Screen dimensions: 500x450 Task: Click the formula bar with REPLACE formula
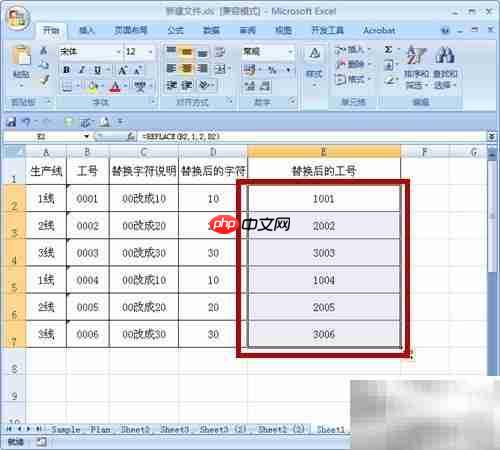point(313,136)
